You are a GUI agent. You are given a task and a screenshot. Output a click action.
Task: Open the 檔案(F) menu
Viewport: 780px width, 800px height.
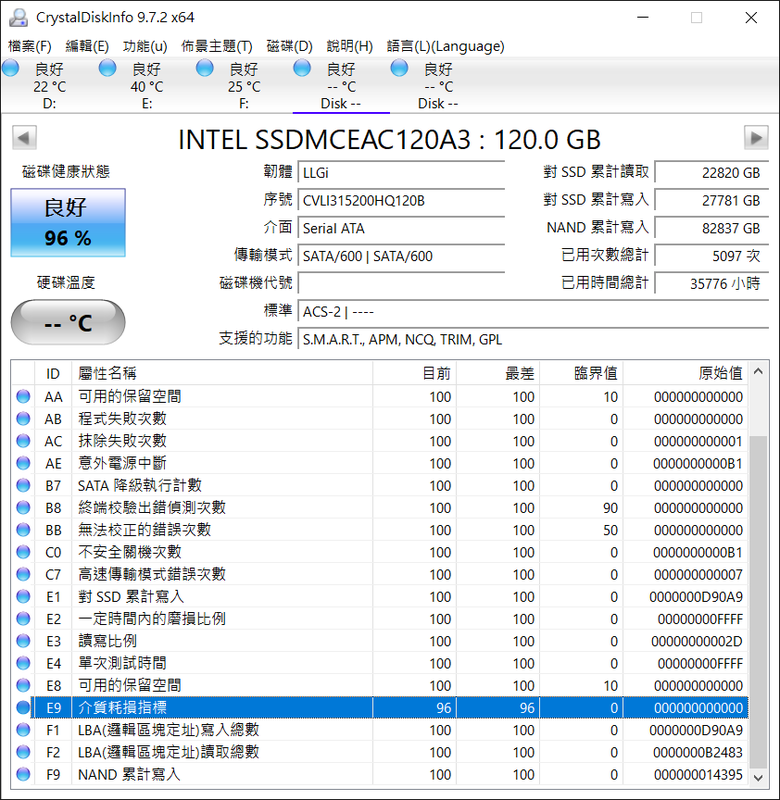pos(30,46)
